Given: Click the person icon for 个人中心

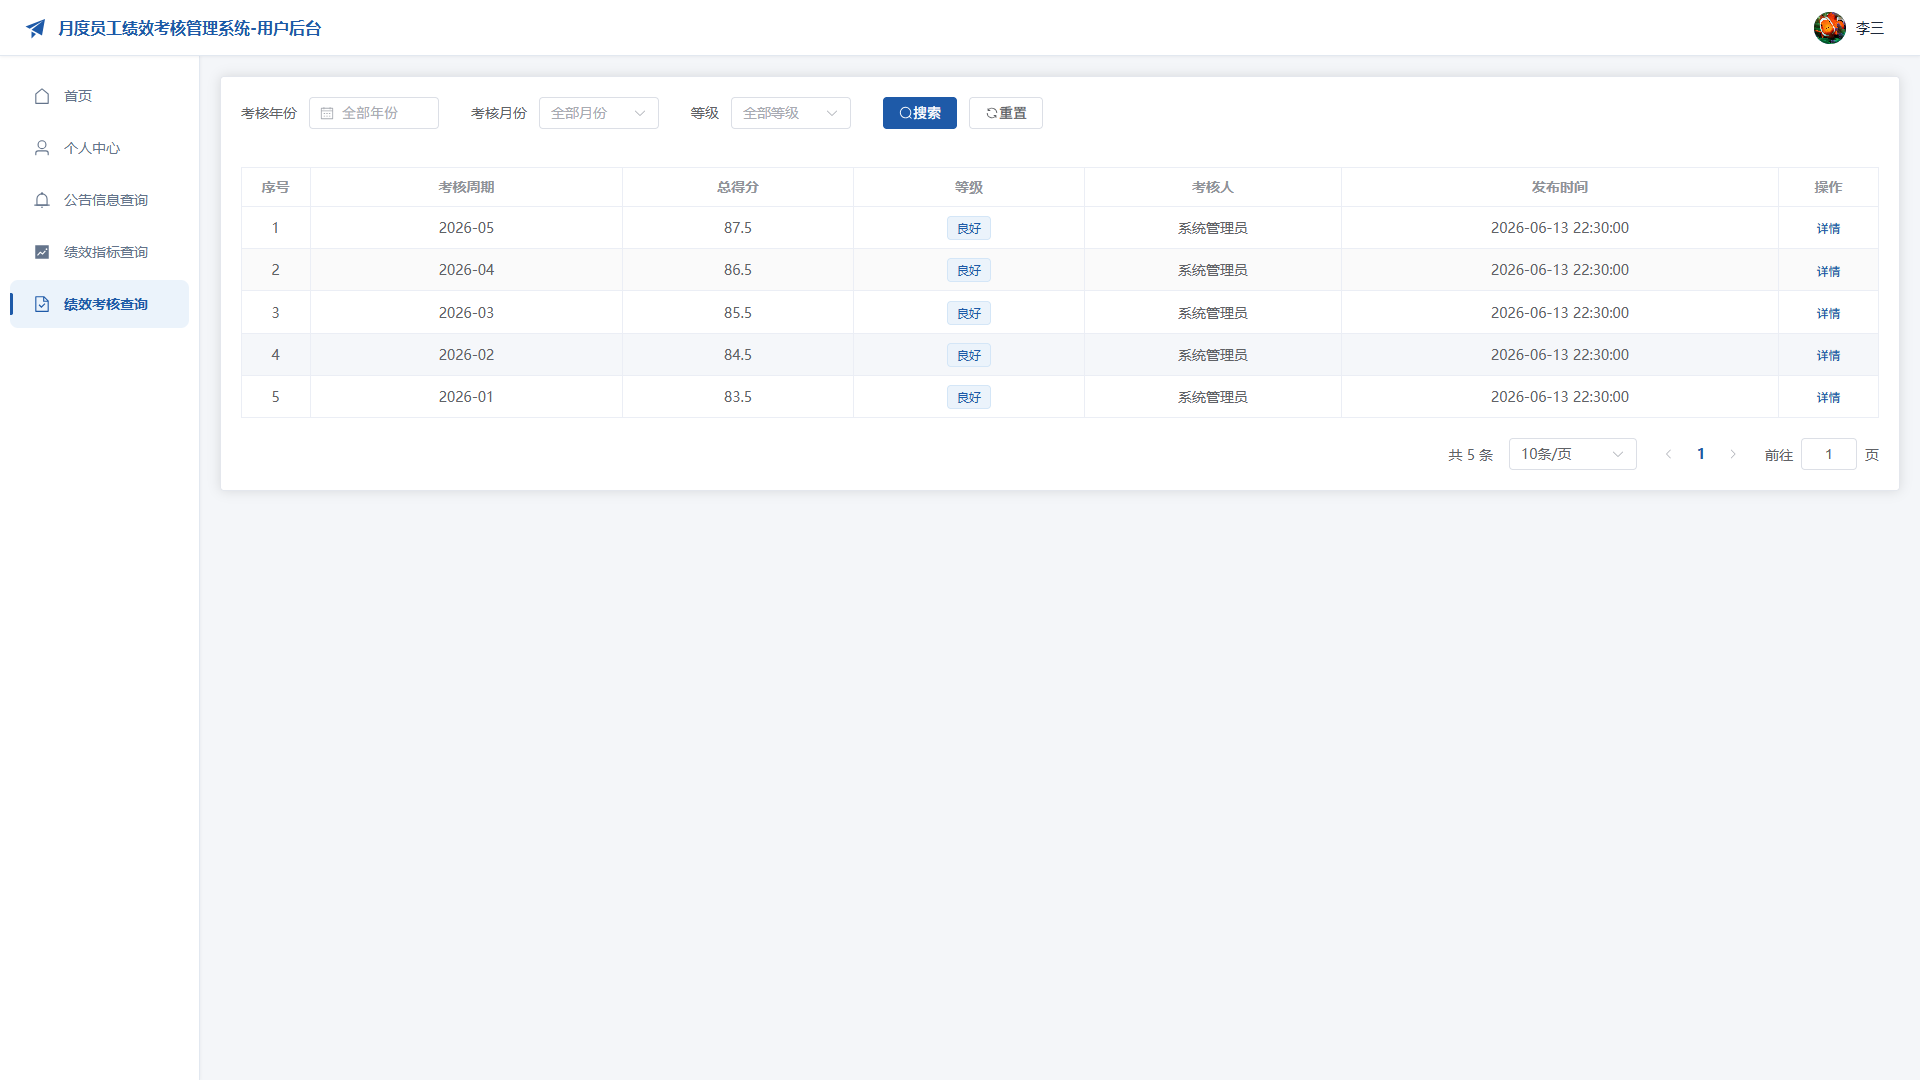Looking at the screenshot, I should click(42, 148).
